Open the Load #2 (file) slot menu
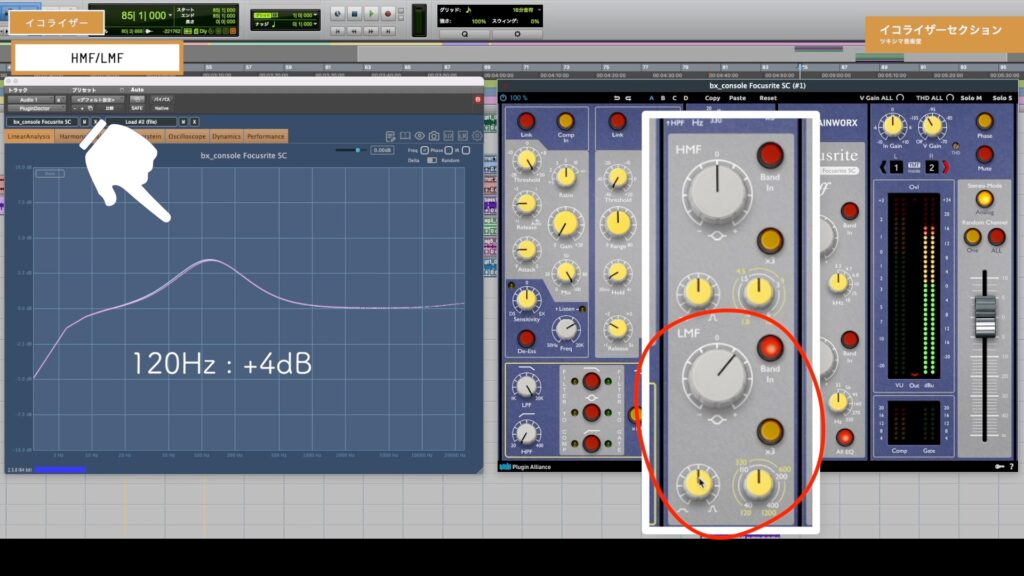The height and width of the screenshot is (576, 1024). (x=142, y=122)
